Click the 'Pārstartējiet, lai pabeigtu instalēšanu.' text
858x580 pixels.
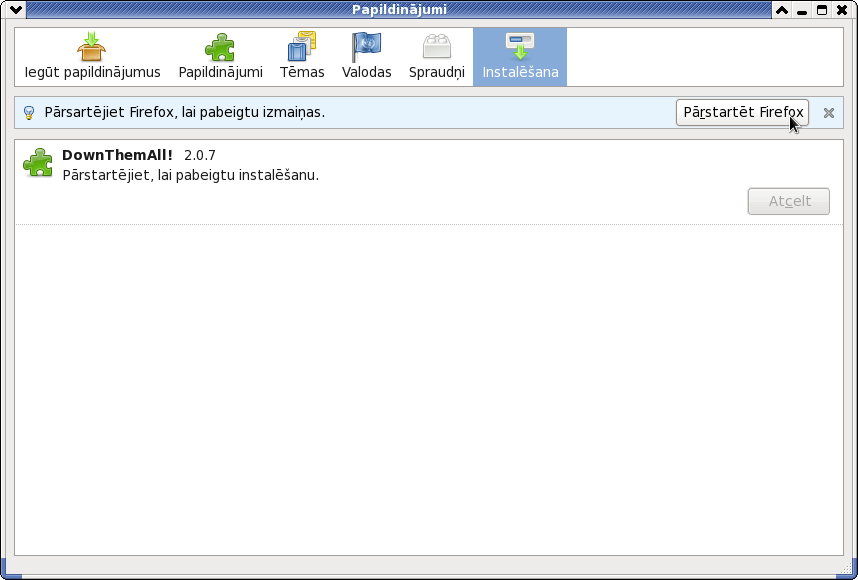190,176
